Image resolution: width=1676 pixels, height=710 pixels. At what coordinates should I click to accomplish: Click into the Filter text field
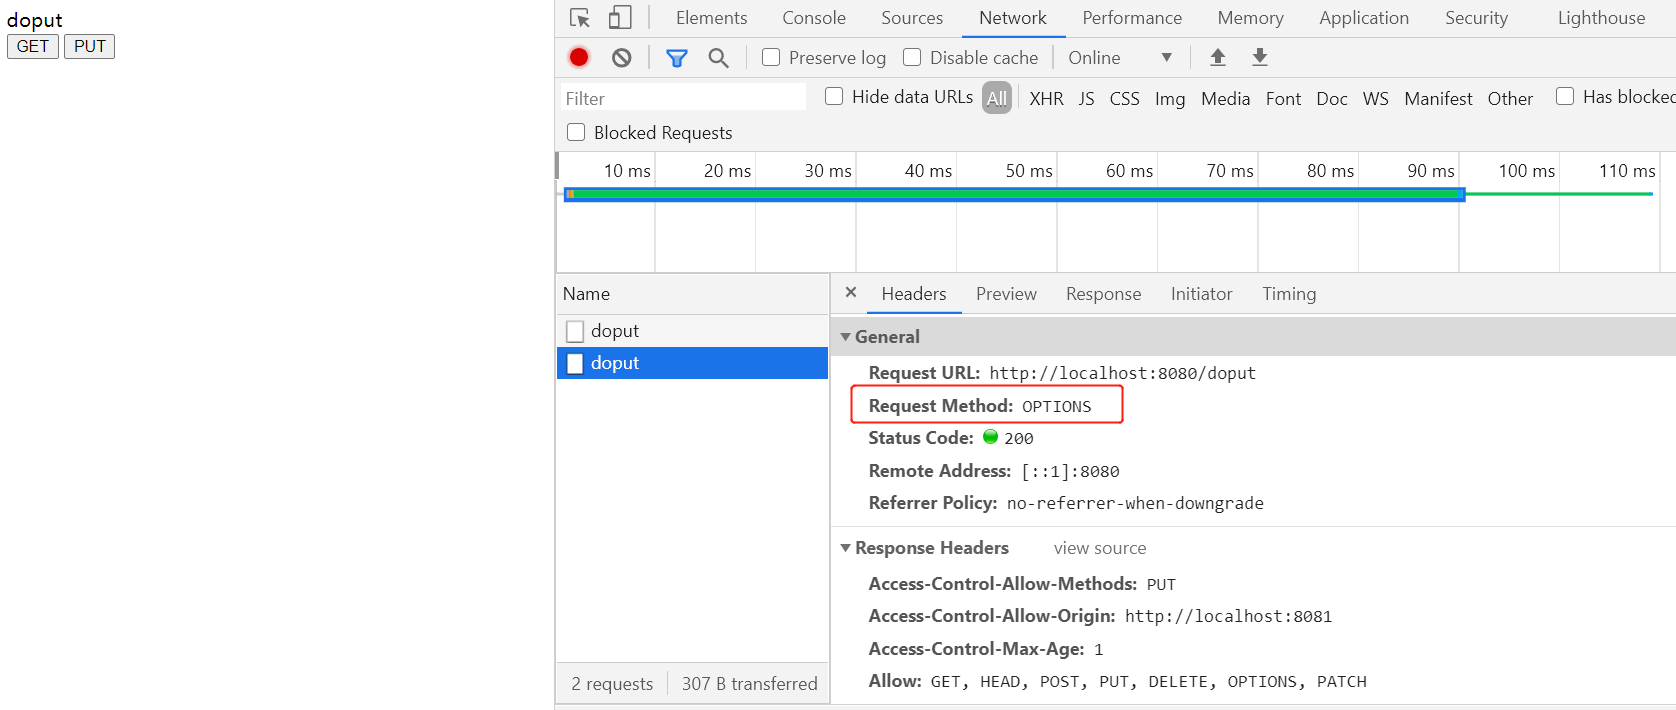click(684, 98)
